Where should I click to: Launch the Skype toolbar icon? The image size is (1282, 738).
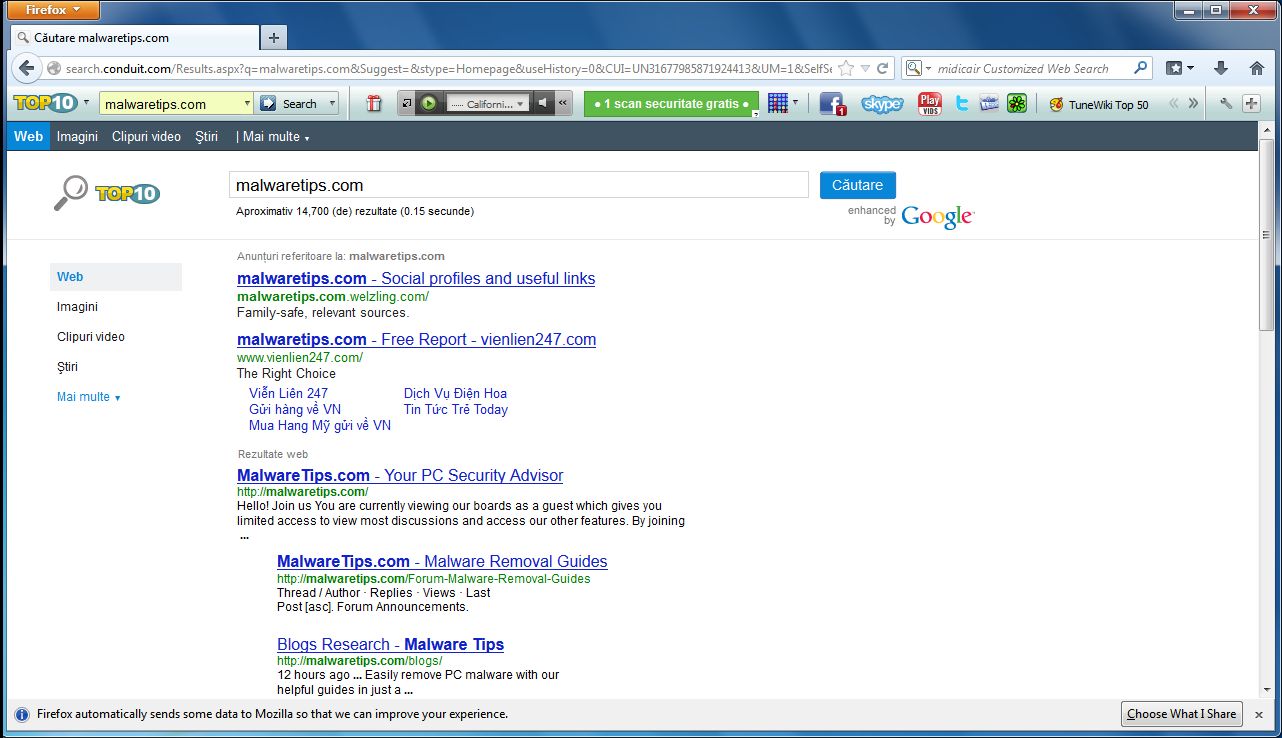click(882, 103)
